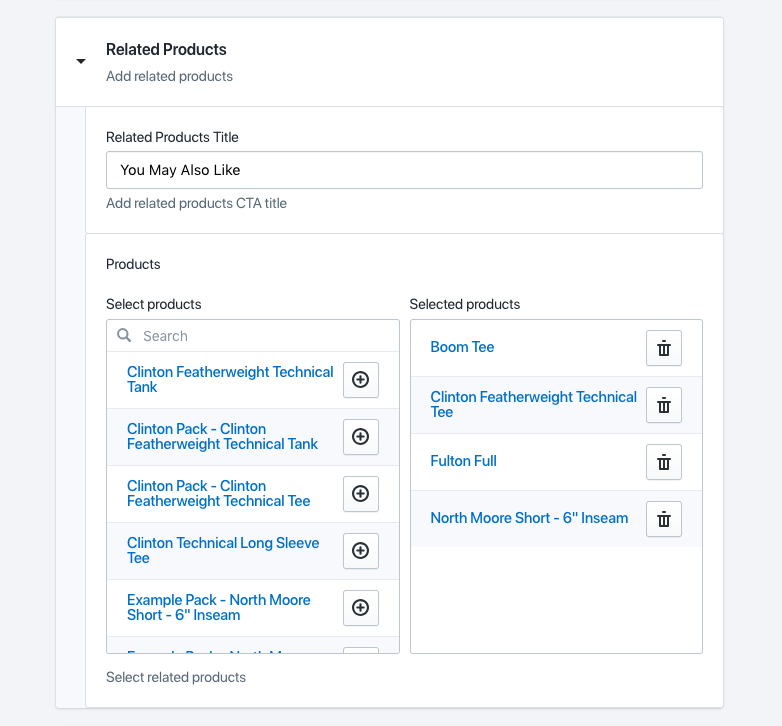Click the Related Products section heading
Screen dimensions: 782x726
[166, 50]
